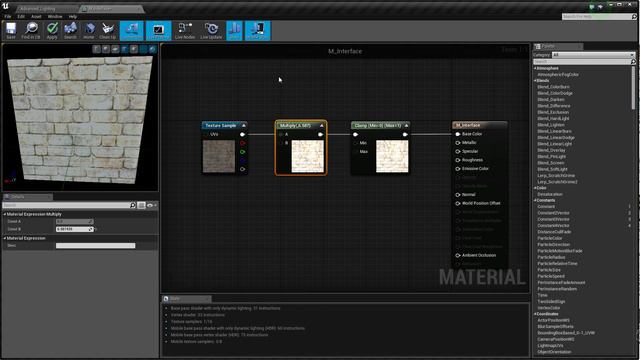Select the Palette panel tab
The image size is (640, 360).
click(x=558, y=46)
